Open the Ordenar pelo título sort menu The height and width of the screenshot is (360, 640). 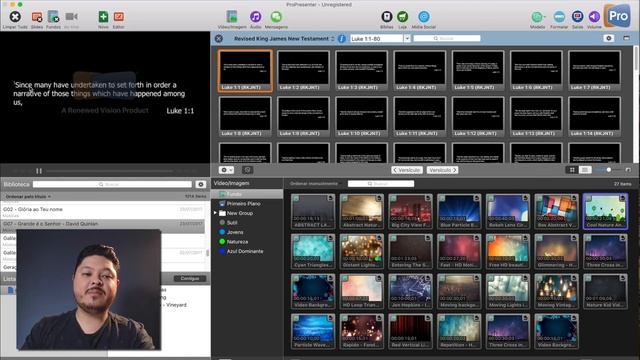pyautogui.click(x=28, y=196)
